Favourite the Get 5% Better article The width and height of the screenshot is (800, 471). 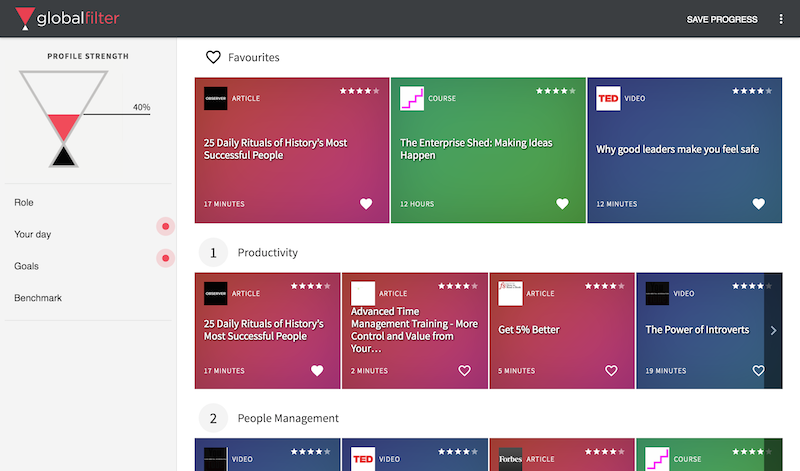click(x=611, y=370)
